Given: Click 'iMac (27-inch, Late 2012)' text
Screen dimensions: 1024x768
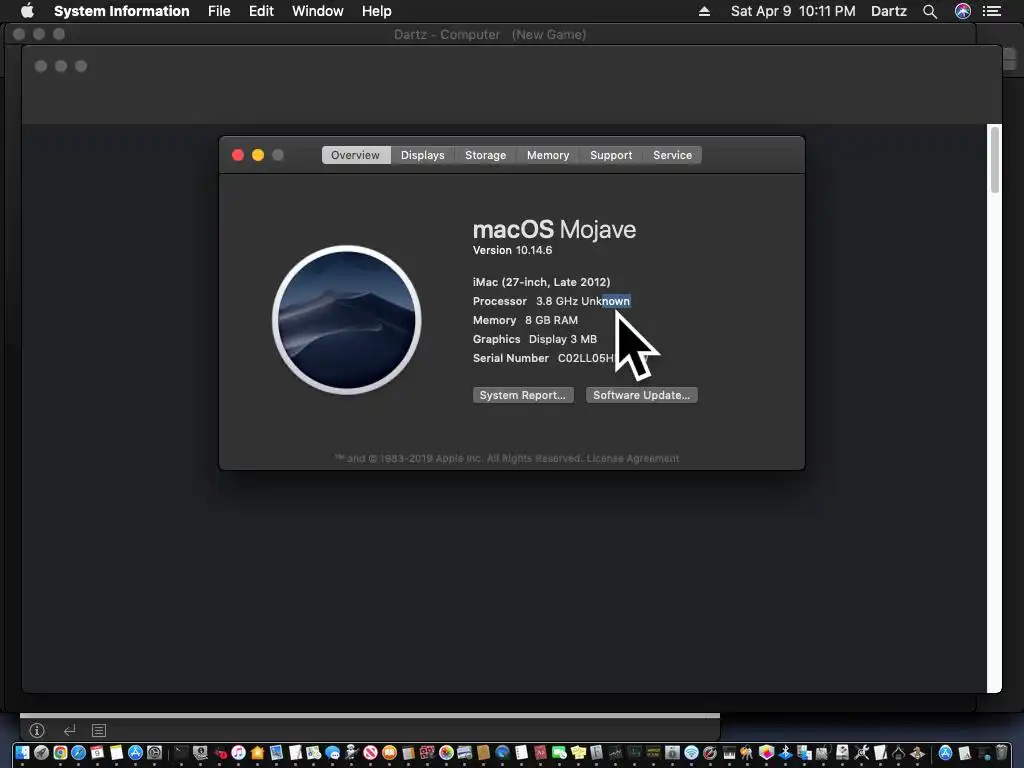Looking at the screenshot, I should tap(541, 282).
